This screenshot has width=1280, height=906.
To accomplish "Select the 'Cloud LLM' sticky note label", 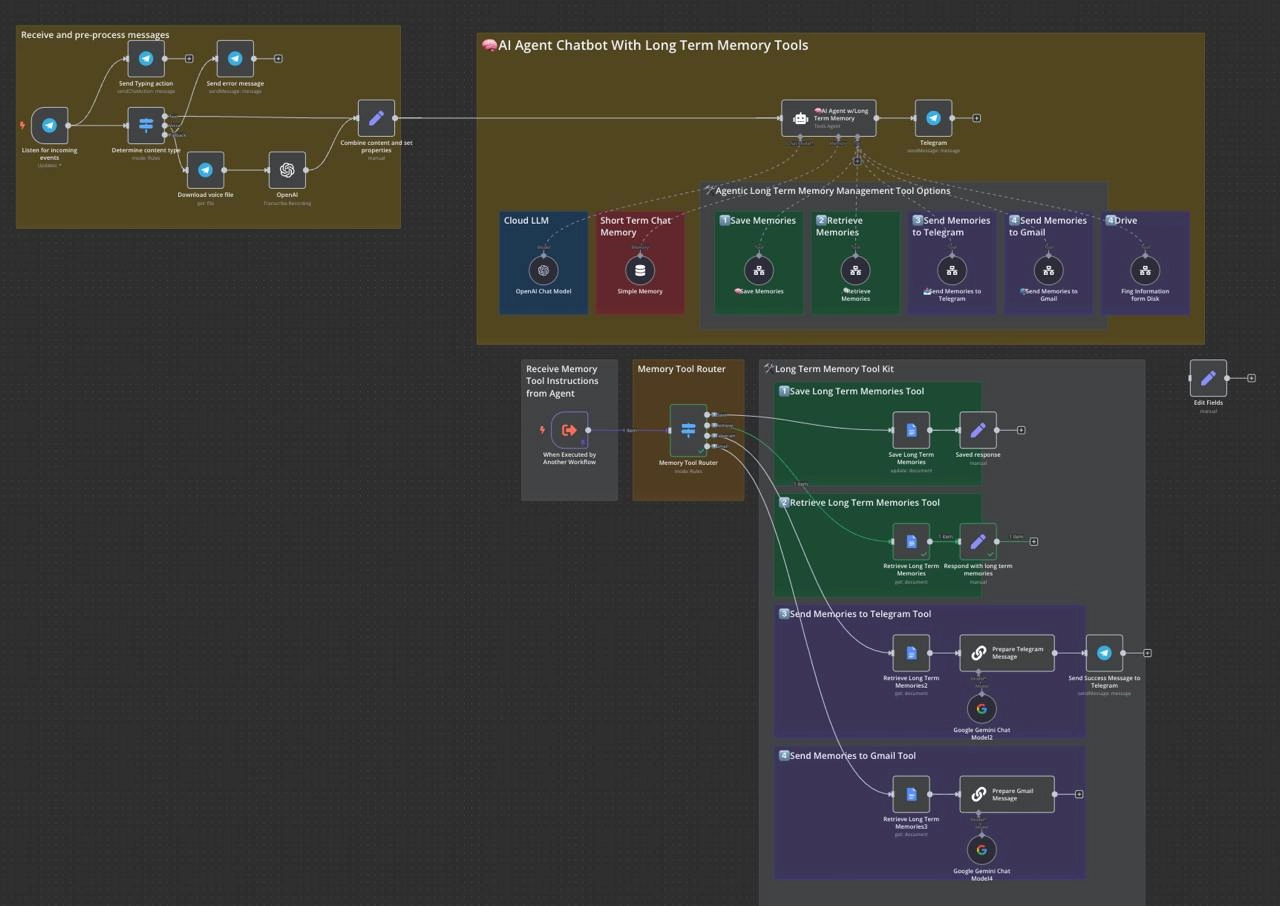I will (526, 221).
